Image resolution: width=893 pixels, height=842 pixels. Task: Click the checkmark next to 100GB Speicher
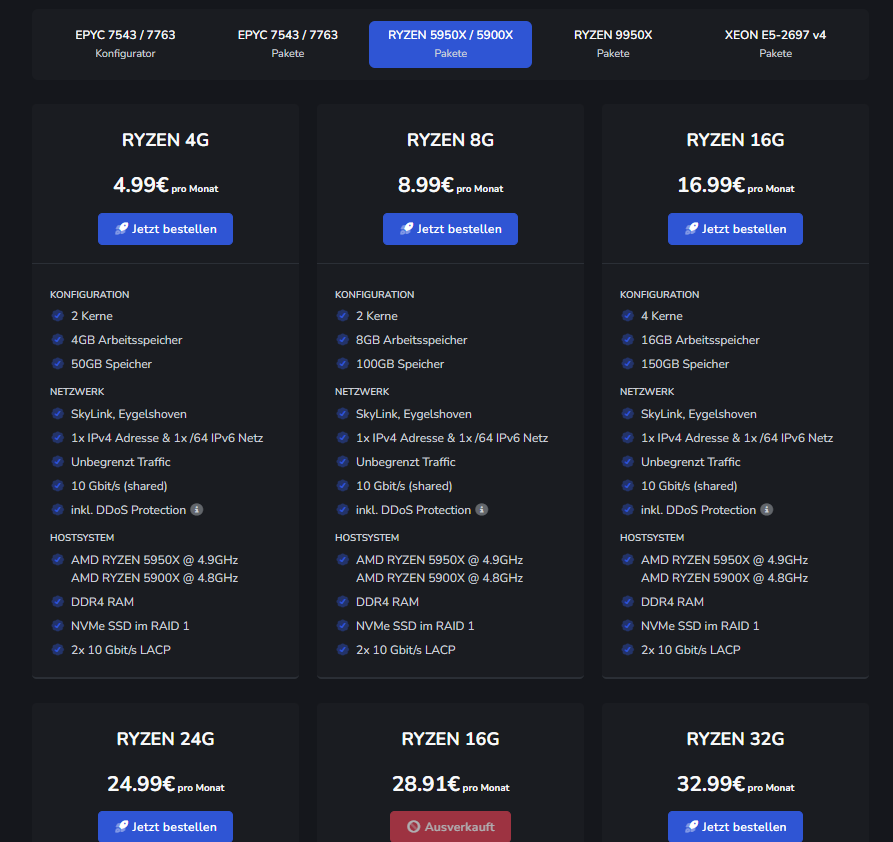[x=342, y=364]
